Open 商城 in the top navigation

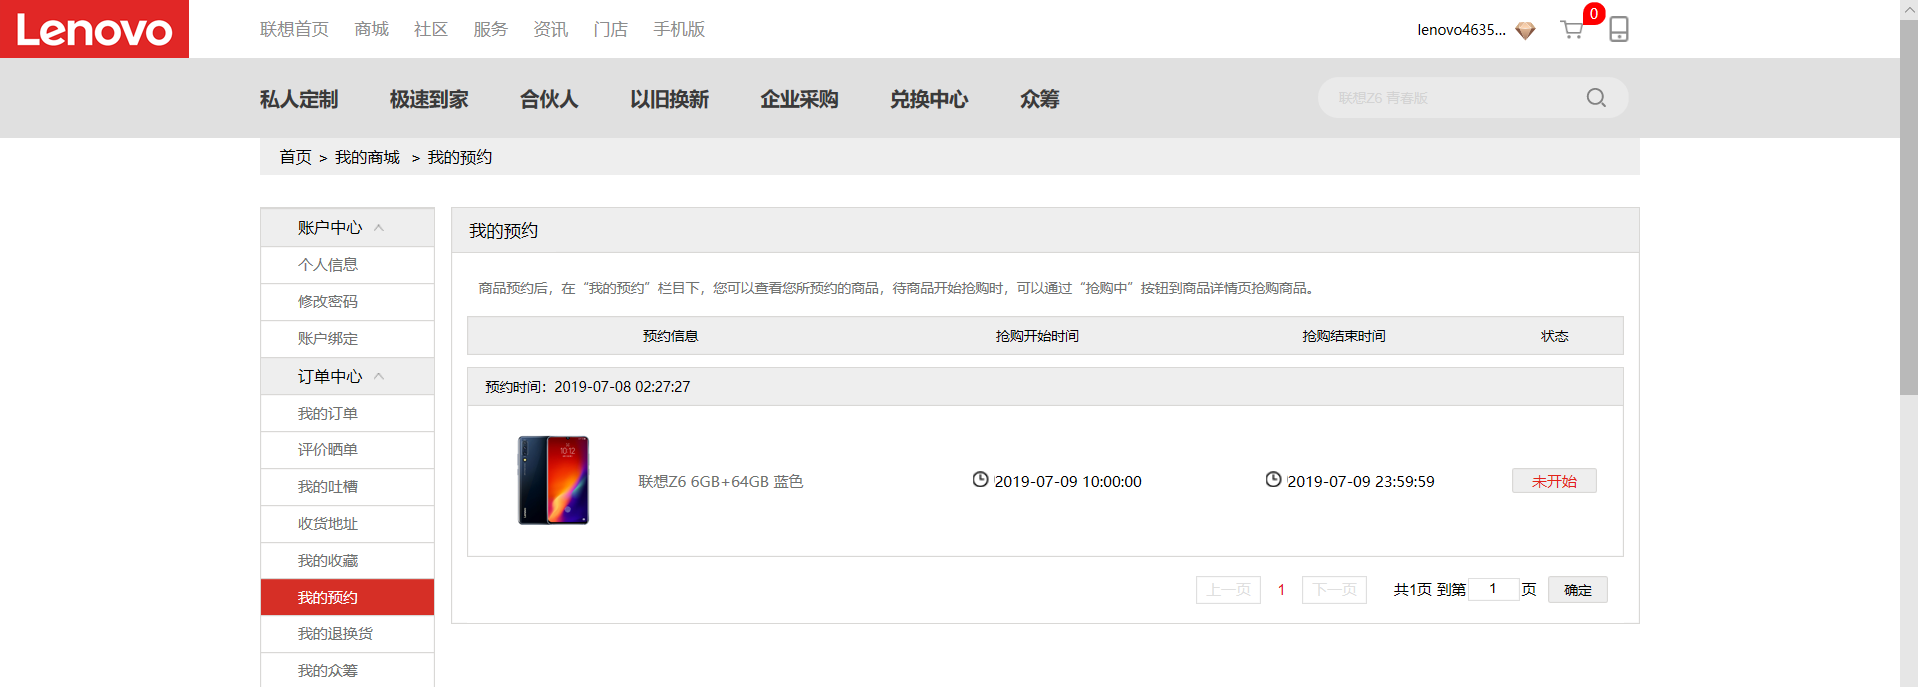click(371, 30)
